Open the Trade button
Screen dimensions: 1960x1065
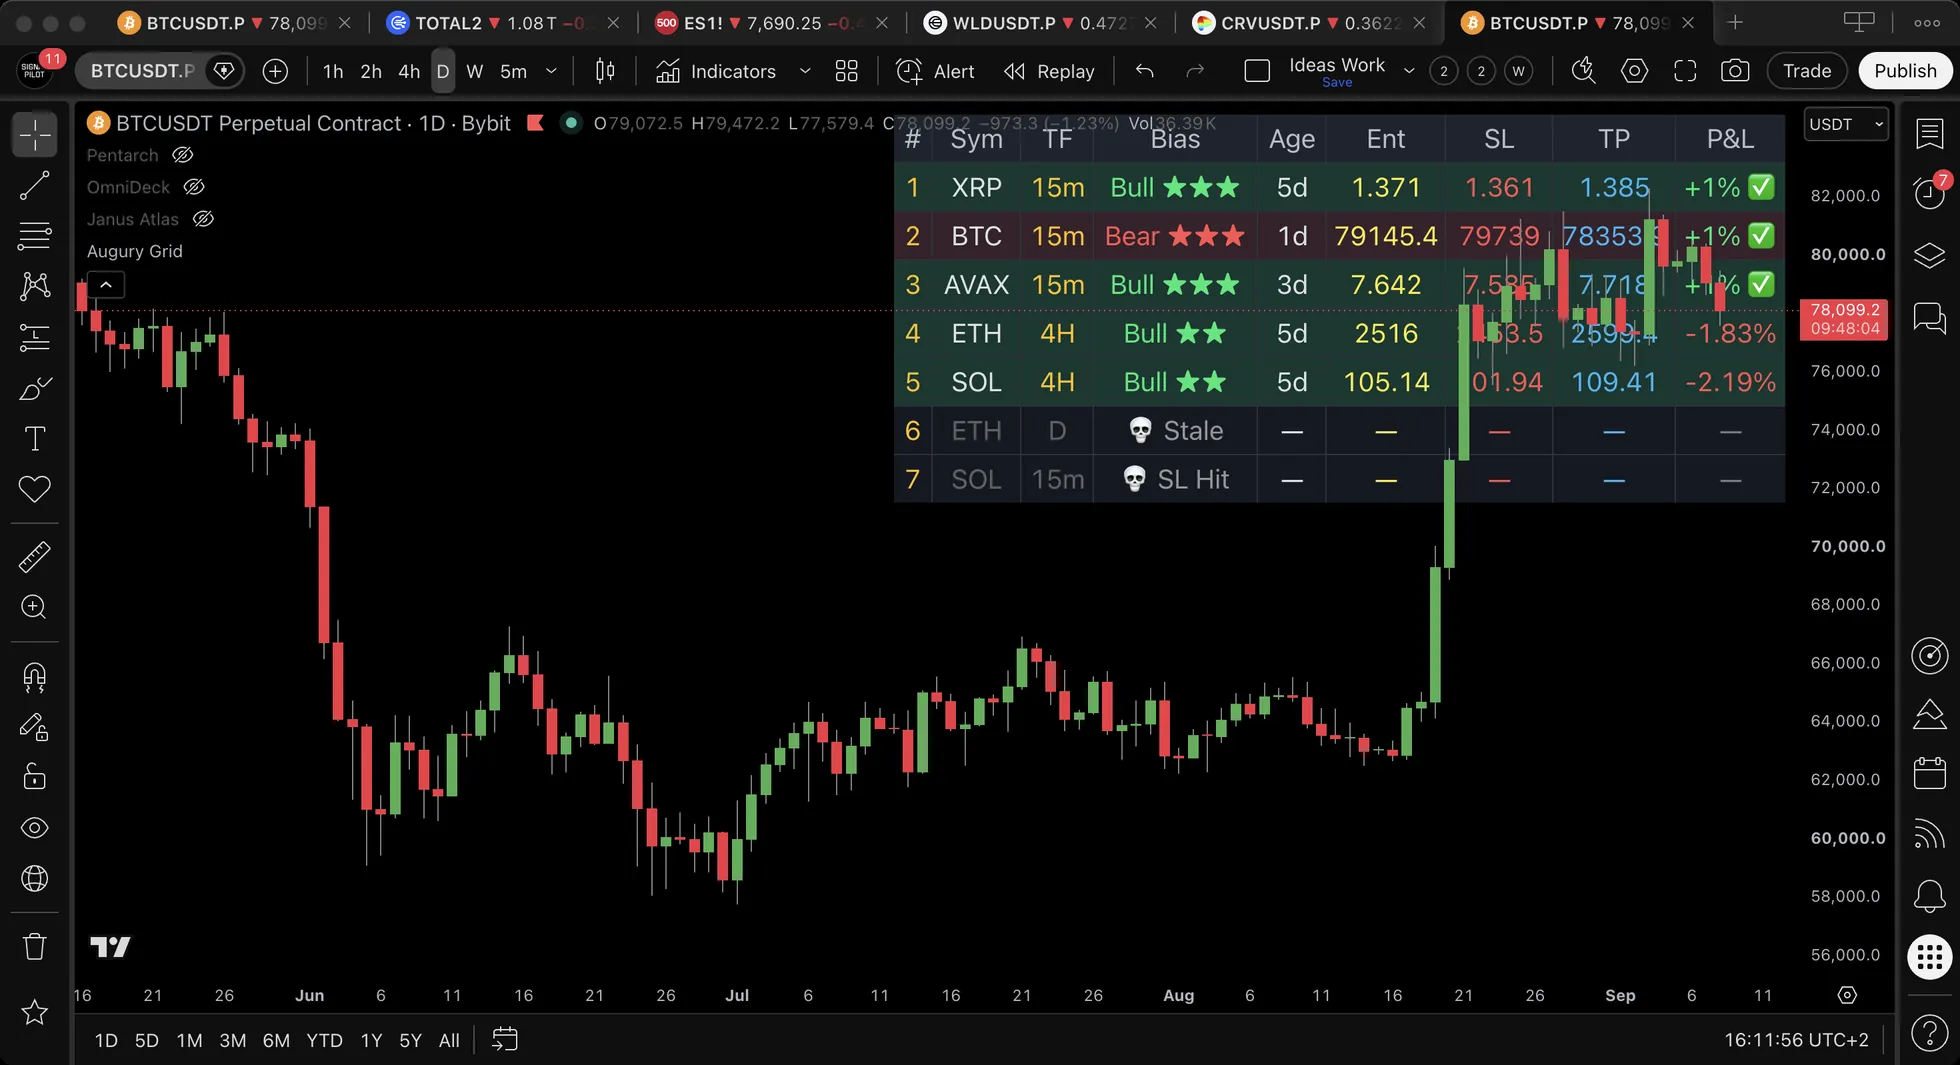(1806, 71)
